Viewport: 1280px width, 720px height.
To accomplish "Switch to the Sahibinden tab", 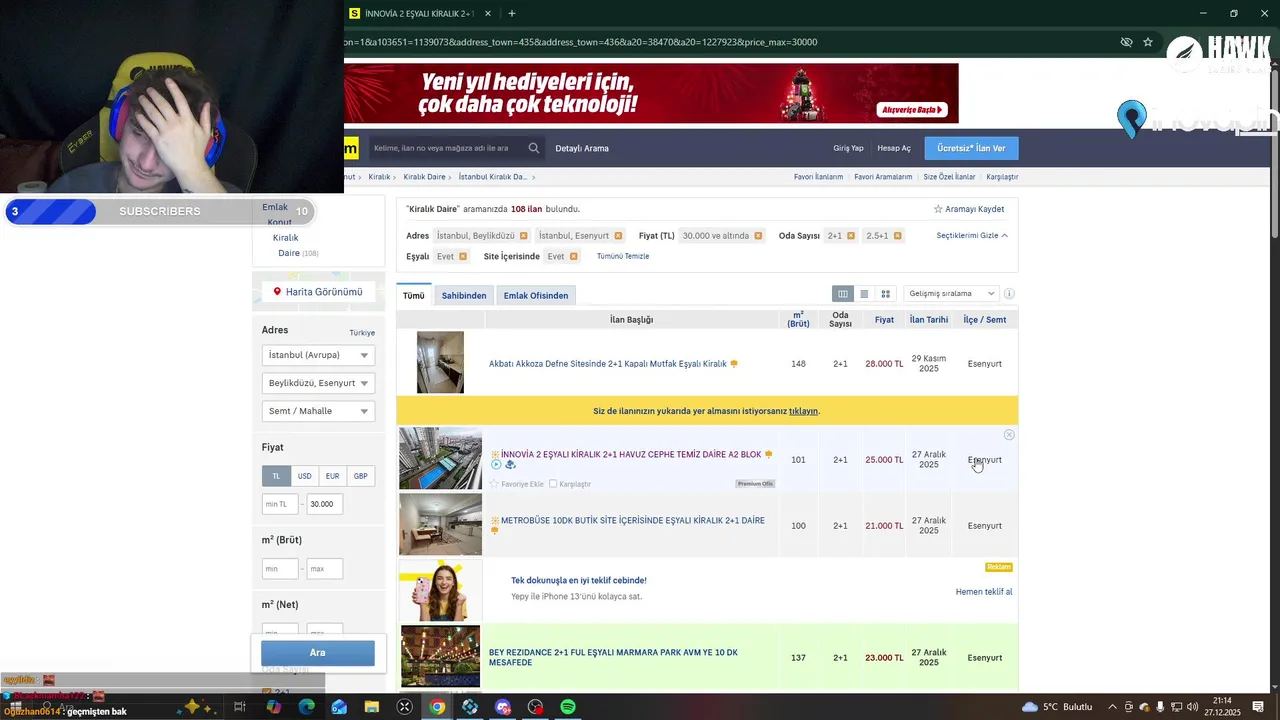I will click(x=464, y=295).
